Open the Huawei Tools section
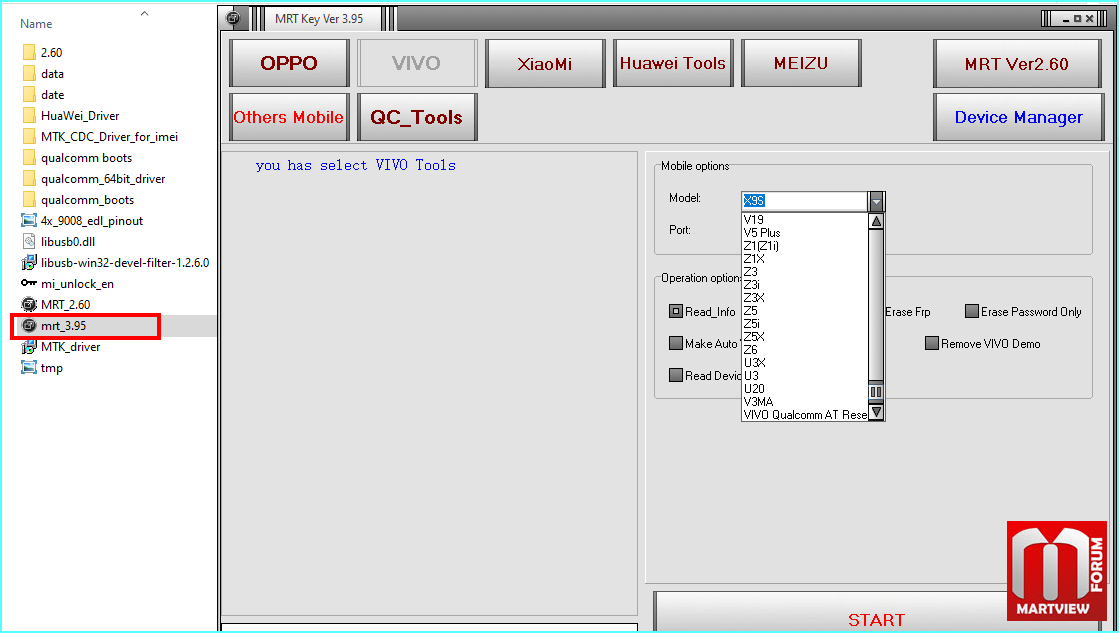 (x=673, y=63)
